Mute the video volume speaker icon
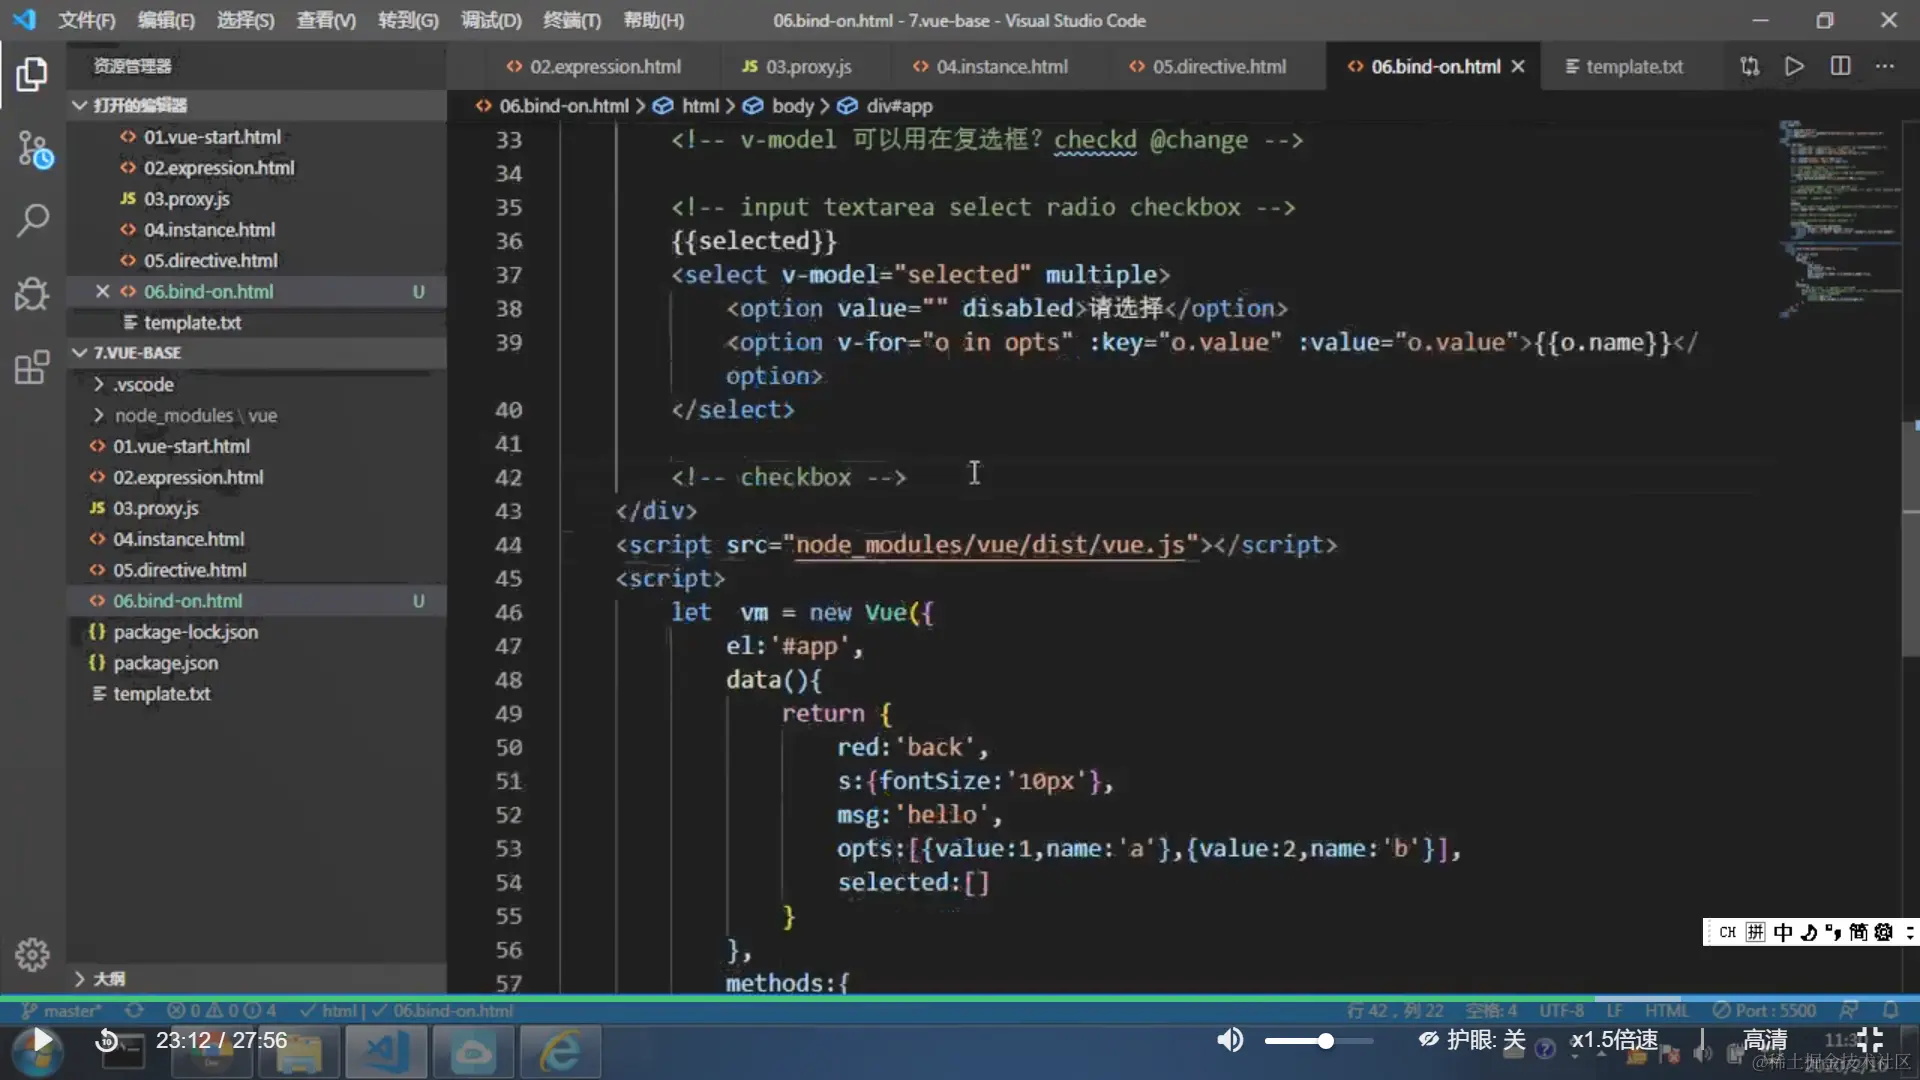The width and height of the screenshot is (1920, 1080). click(1229, 1040)
